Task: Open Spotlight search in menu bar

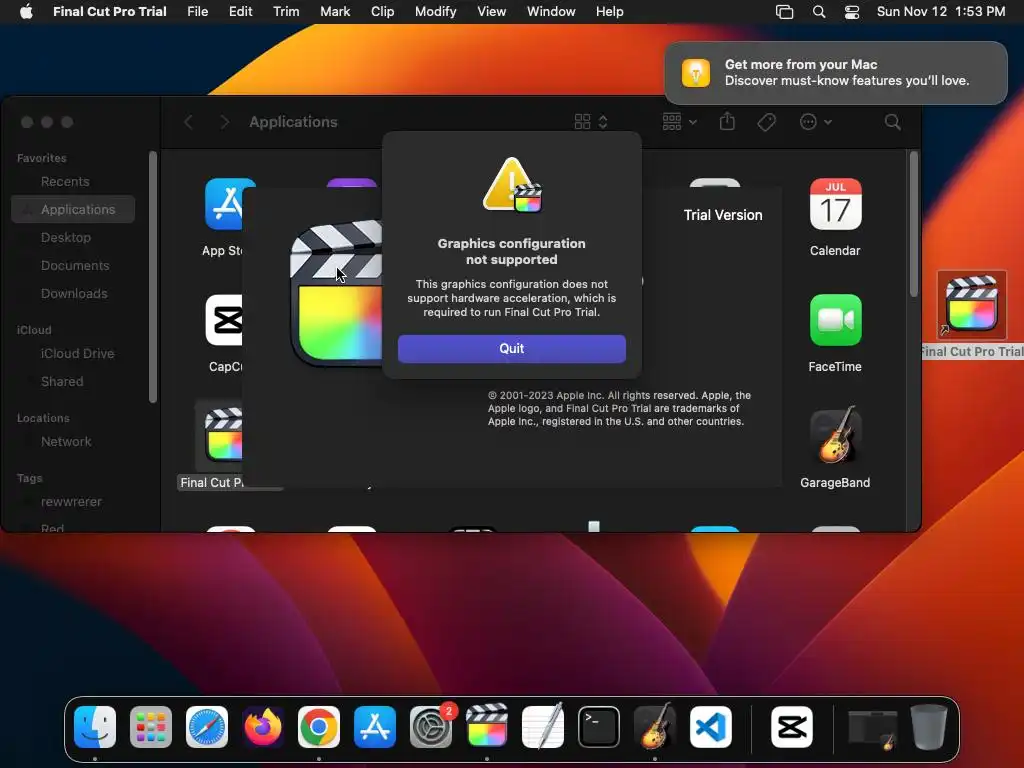Action: 818,11
